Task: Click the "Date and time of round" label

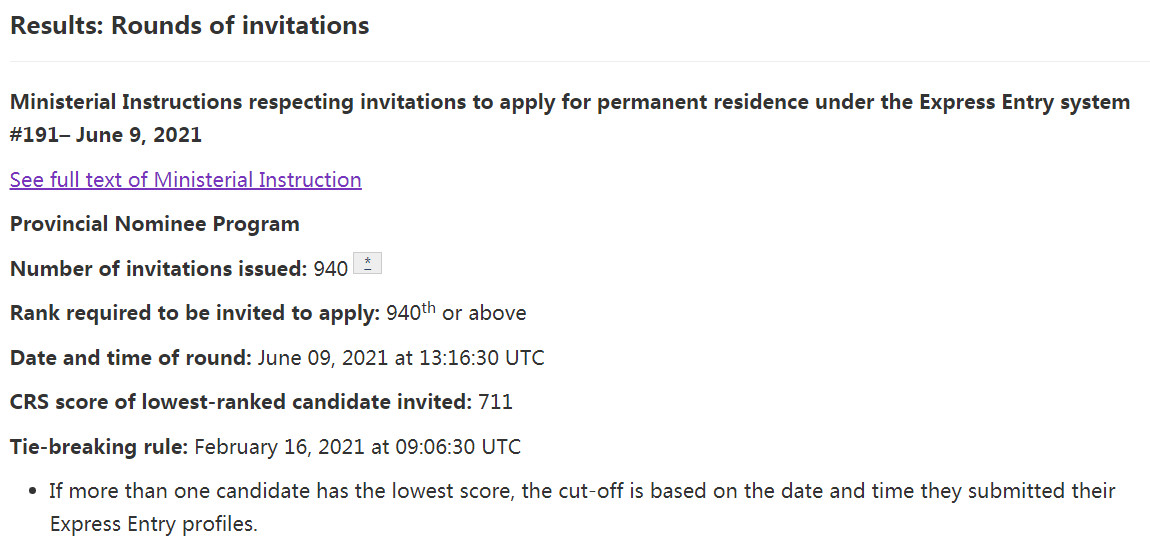Action: 130,357
